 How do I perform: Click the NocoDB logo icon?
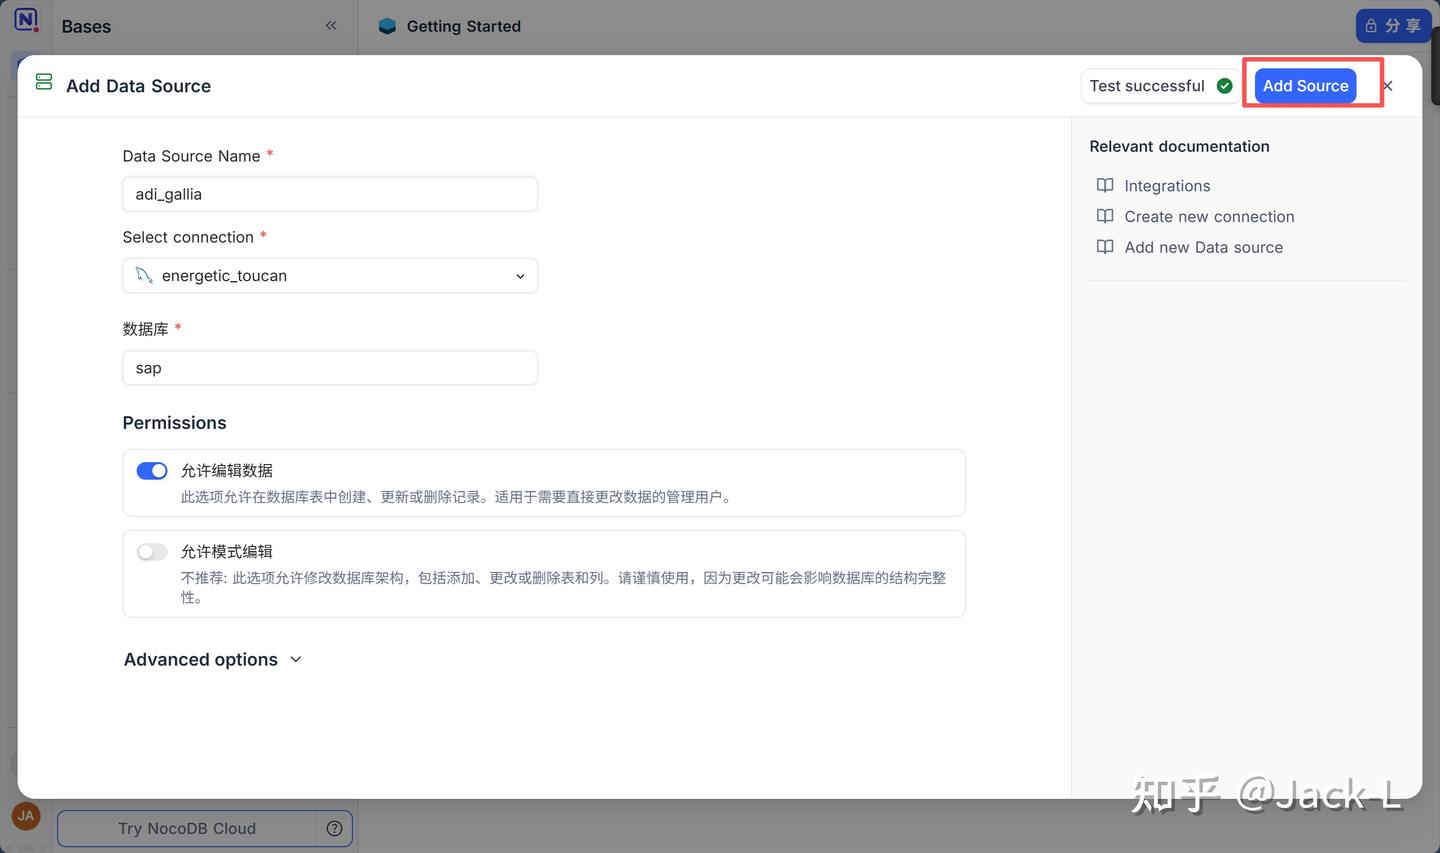tap(26, 20)
